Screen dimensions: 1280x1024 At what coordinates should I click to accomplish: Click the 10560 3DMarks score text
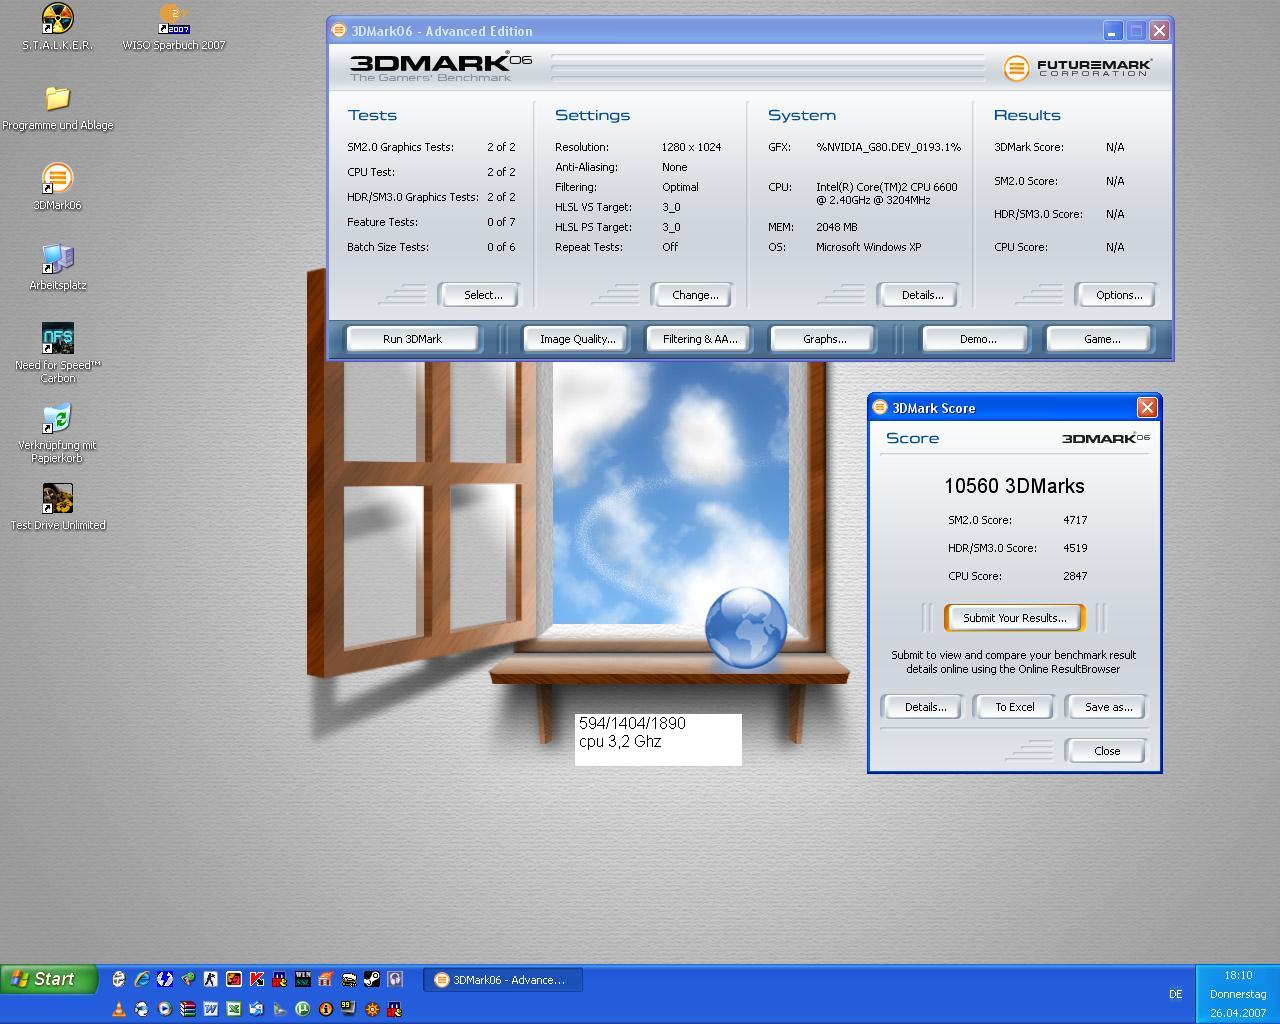pyautogui.click(x=1014, y=486)
